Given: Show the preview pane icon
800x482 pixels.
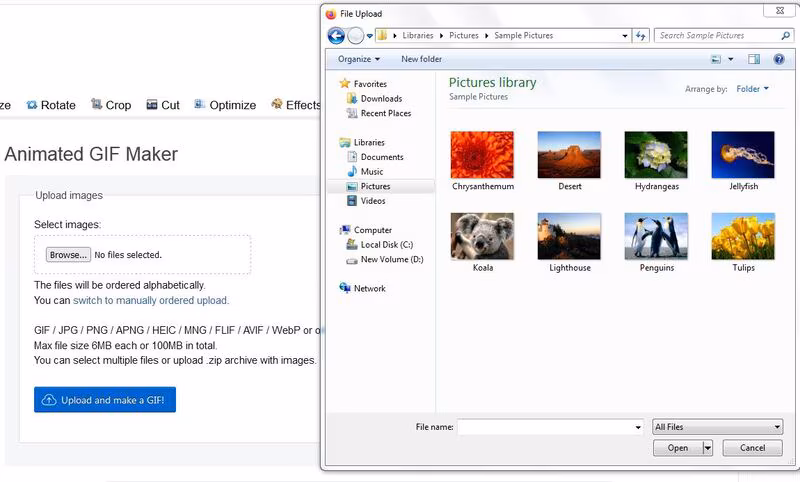Looking at the screenshot, I should click(x=754, y=59).
